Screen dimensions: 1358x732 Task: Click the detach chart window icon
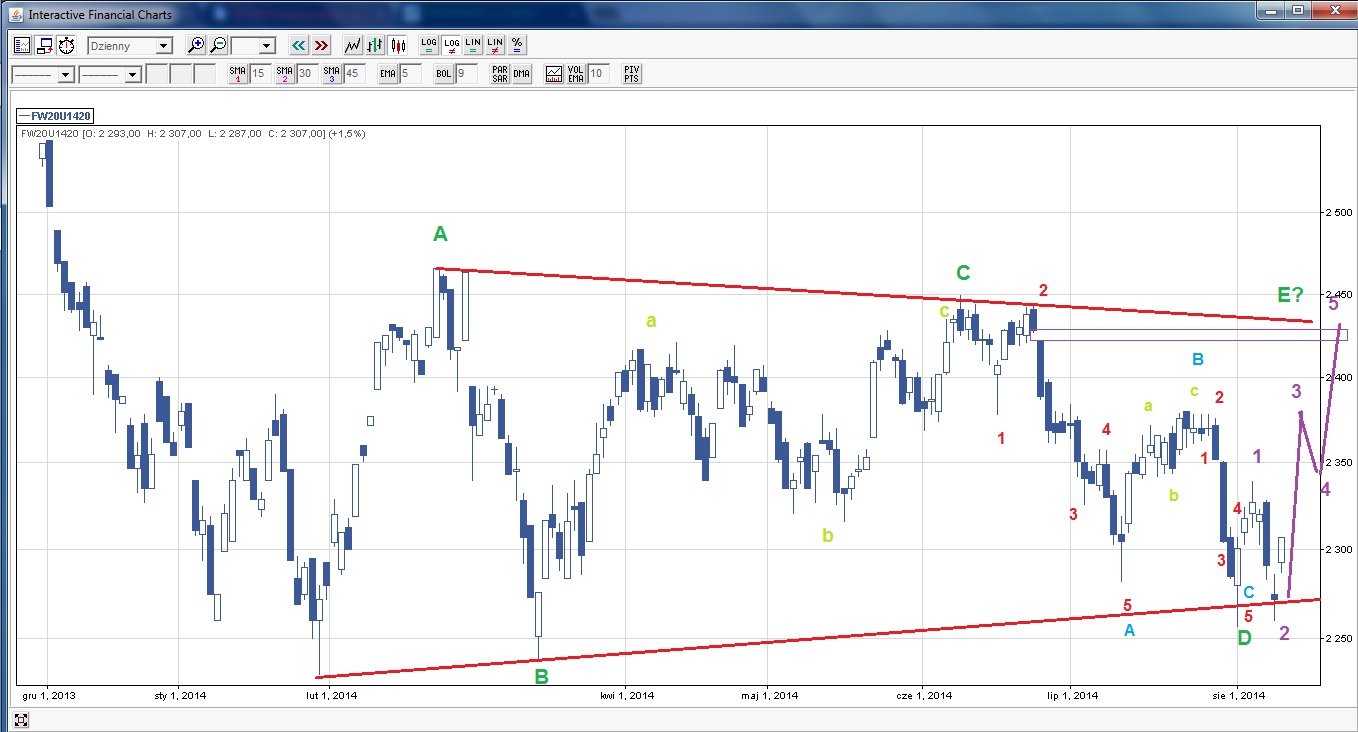click(44, 45)
